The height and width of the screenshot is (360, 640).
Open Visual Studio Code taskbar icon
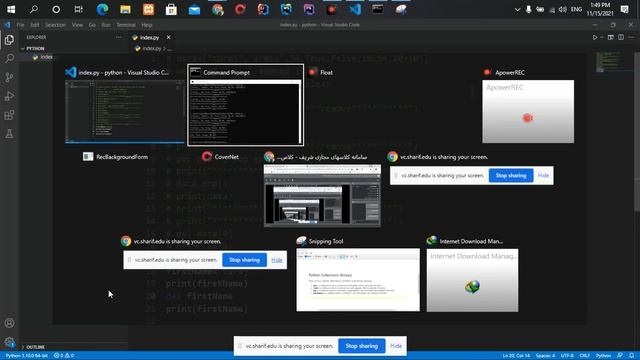tap(355, 9)
